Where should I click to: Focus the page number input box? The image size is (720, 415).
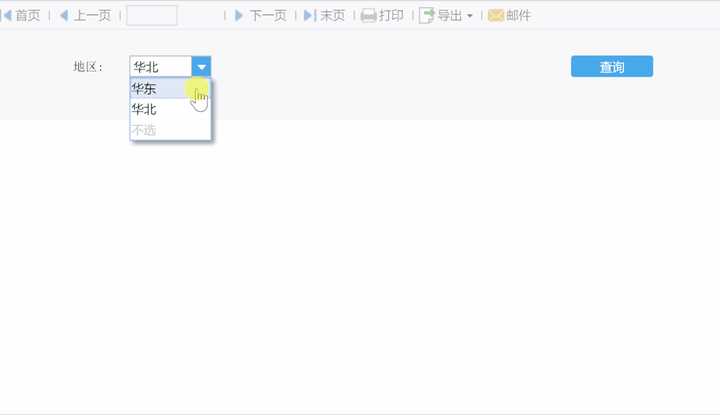(x=152, y=15)
